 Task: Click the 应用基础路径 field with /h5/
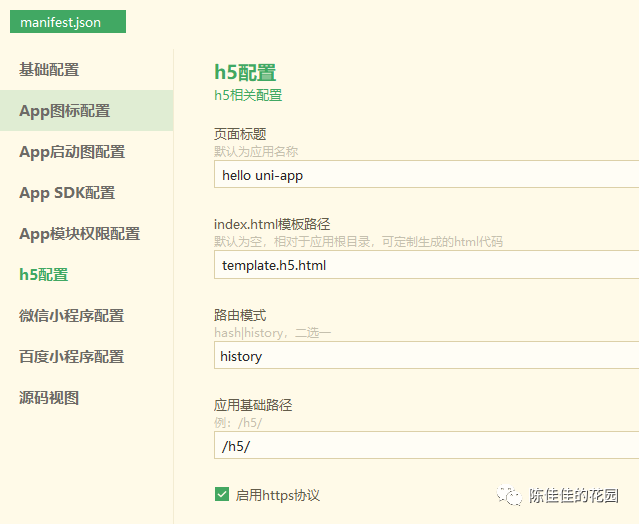click(426, 445)
